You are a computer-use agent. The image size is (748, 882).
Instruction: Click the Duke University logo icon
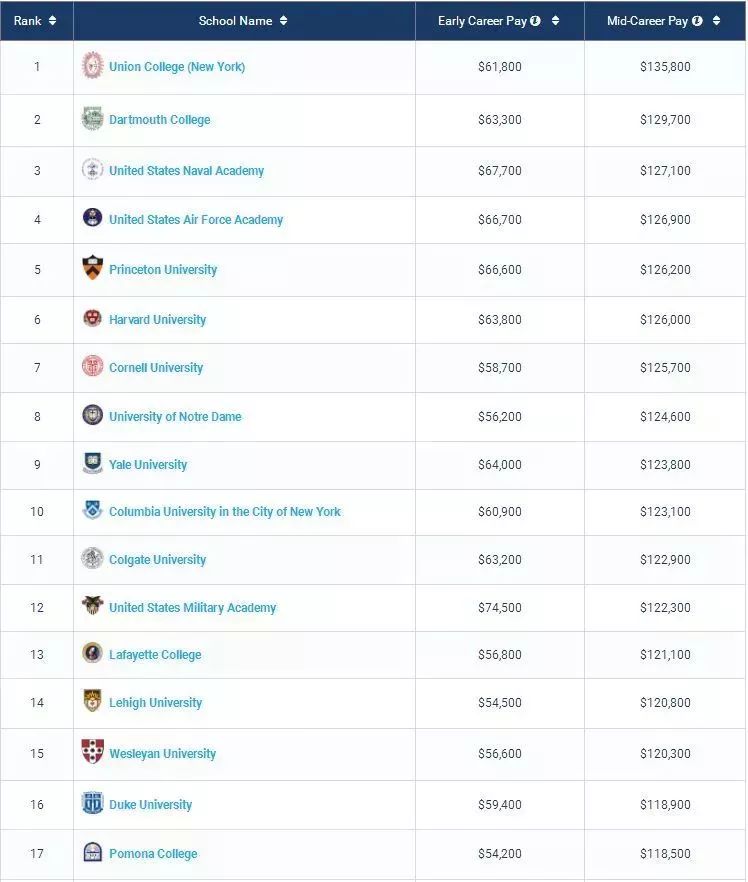(92, 803)
